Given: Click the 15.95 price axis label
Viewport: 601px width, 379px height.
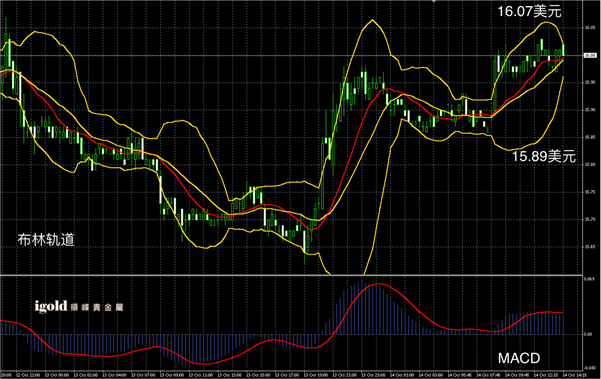Looking at the screenshot, I should (x=590, y=82).
